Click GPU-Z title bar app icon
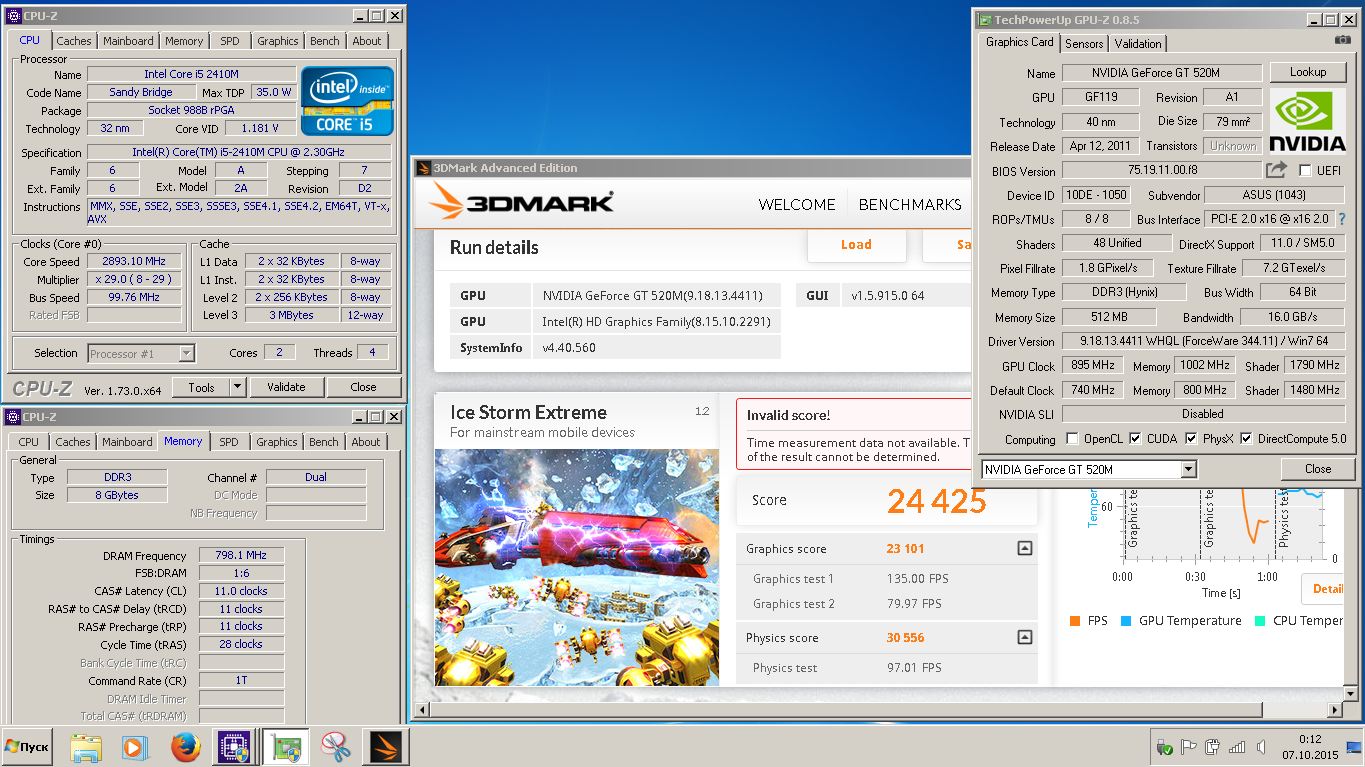1365x767 pixels. [984, 20]
